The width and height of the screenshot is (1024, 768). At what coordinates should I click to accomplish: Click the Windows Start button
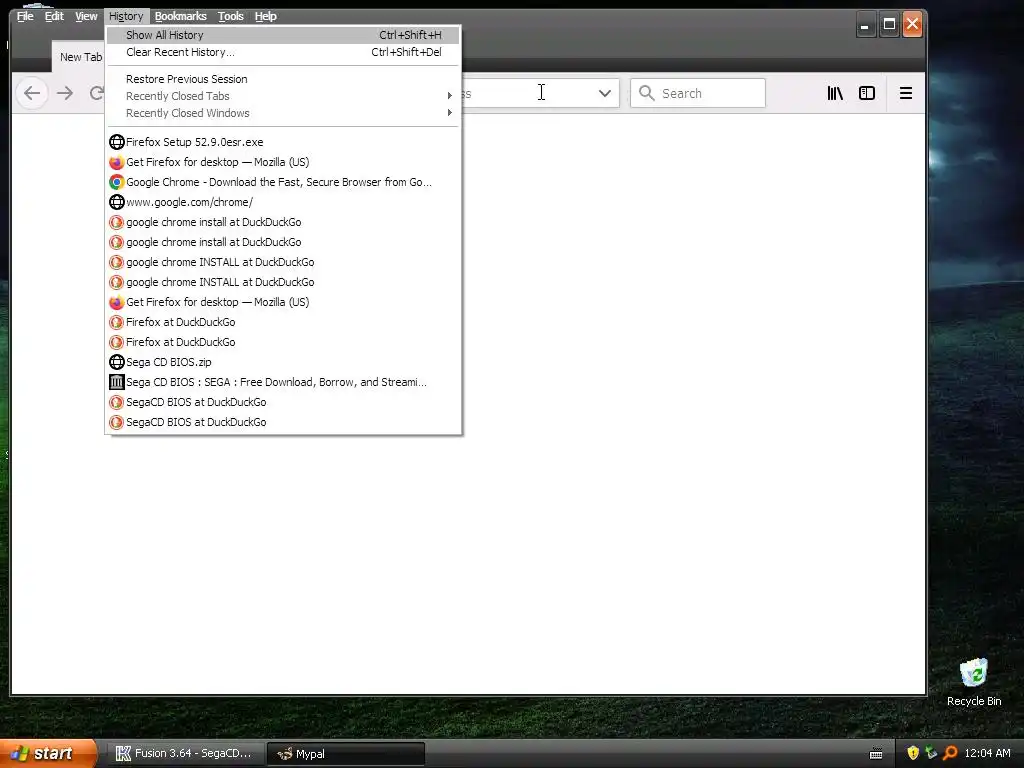tap(48, 754)
